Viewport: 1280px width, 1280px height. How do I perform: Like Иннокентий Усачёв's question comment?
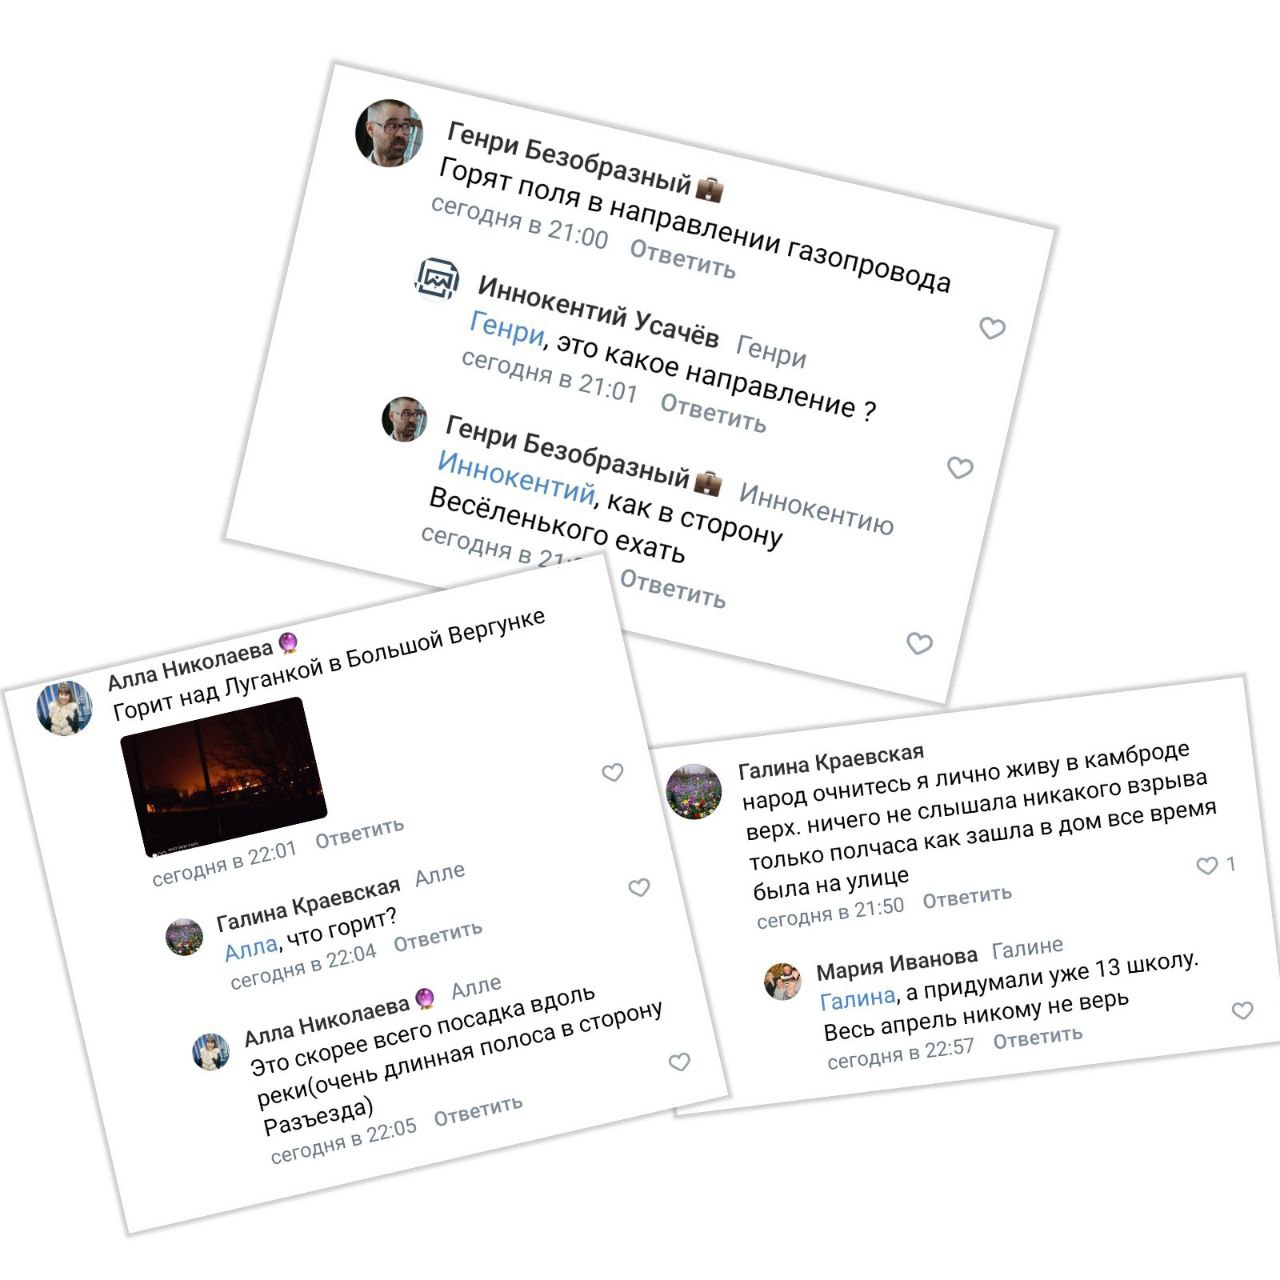(x=960, y=467)
